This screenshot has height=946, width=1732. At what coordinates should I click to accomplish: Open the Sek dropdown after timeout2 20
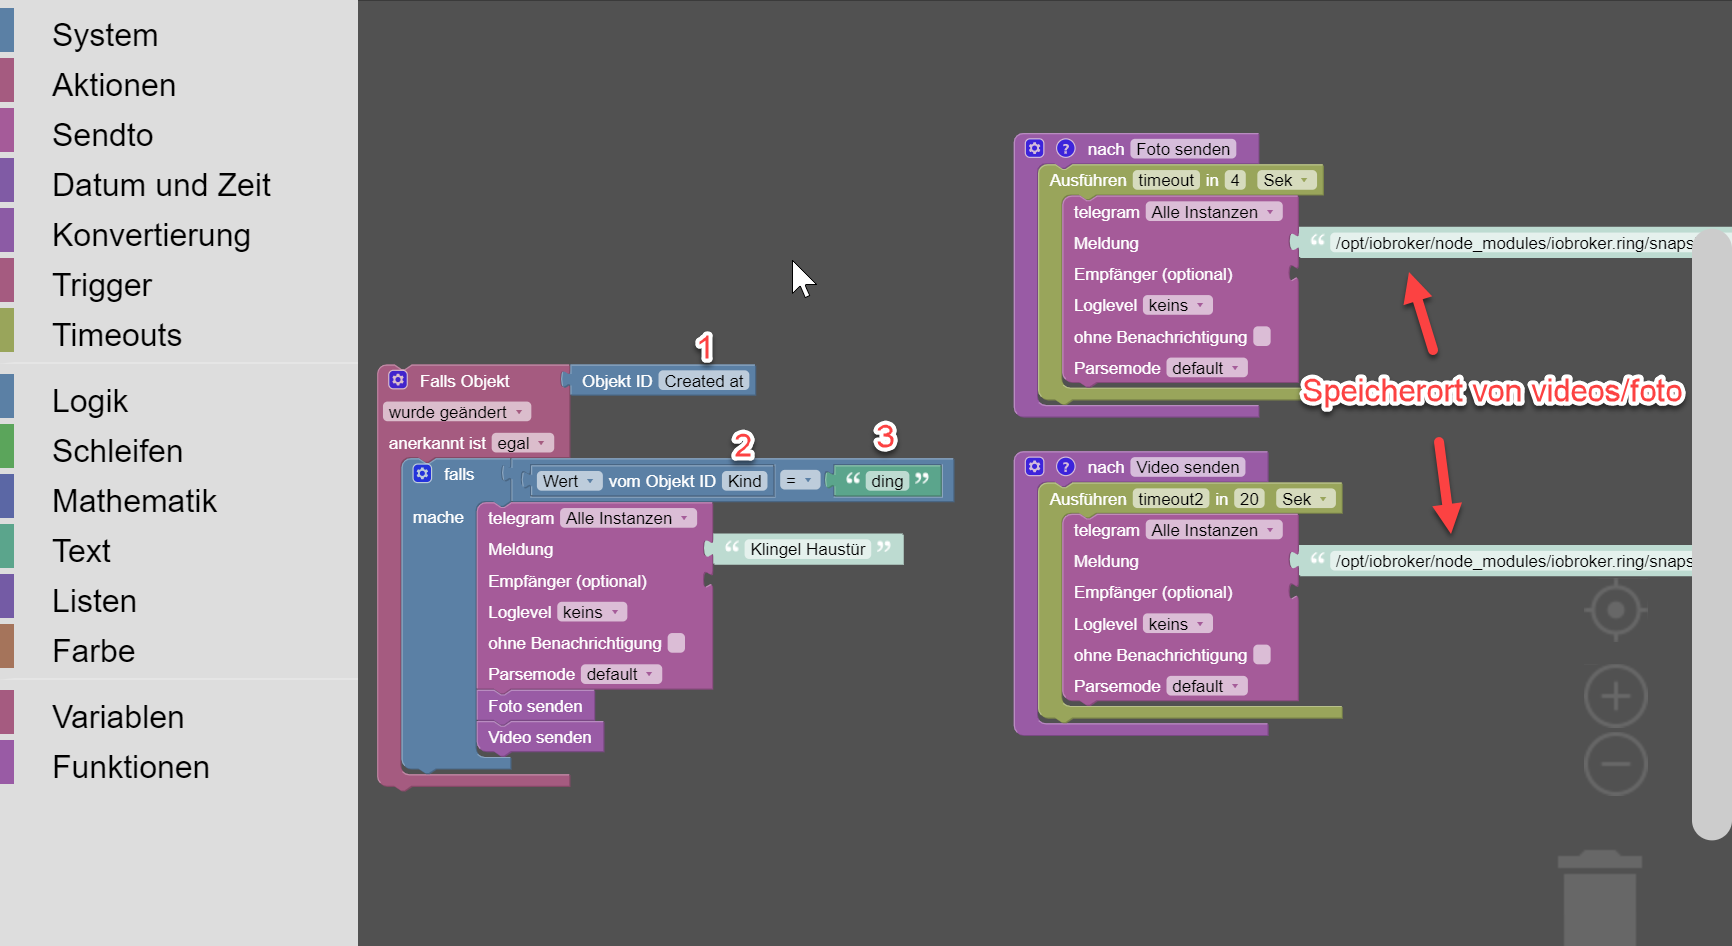(1305, 499)
